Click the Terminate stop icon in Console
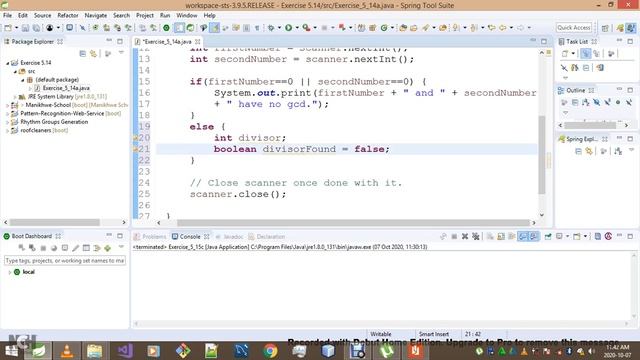 [454, 236]
